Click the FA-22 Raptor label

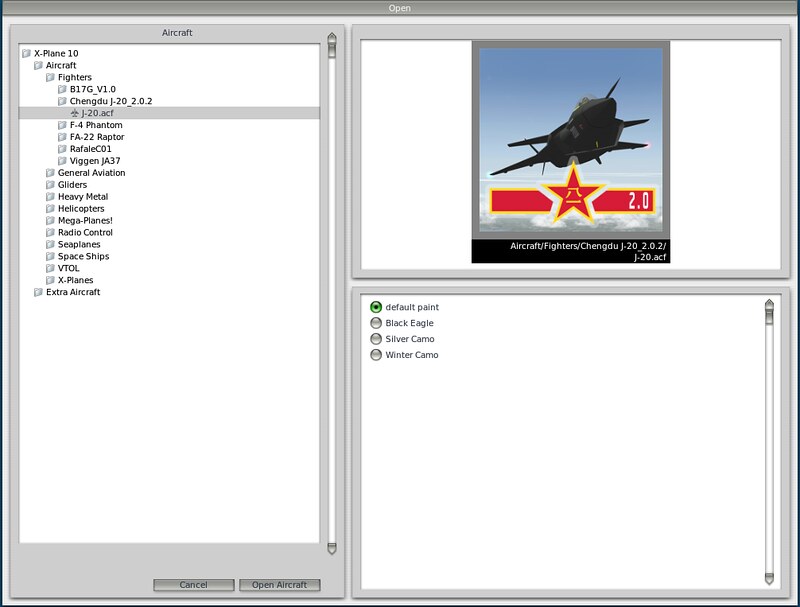[x=97, y=137]
